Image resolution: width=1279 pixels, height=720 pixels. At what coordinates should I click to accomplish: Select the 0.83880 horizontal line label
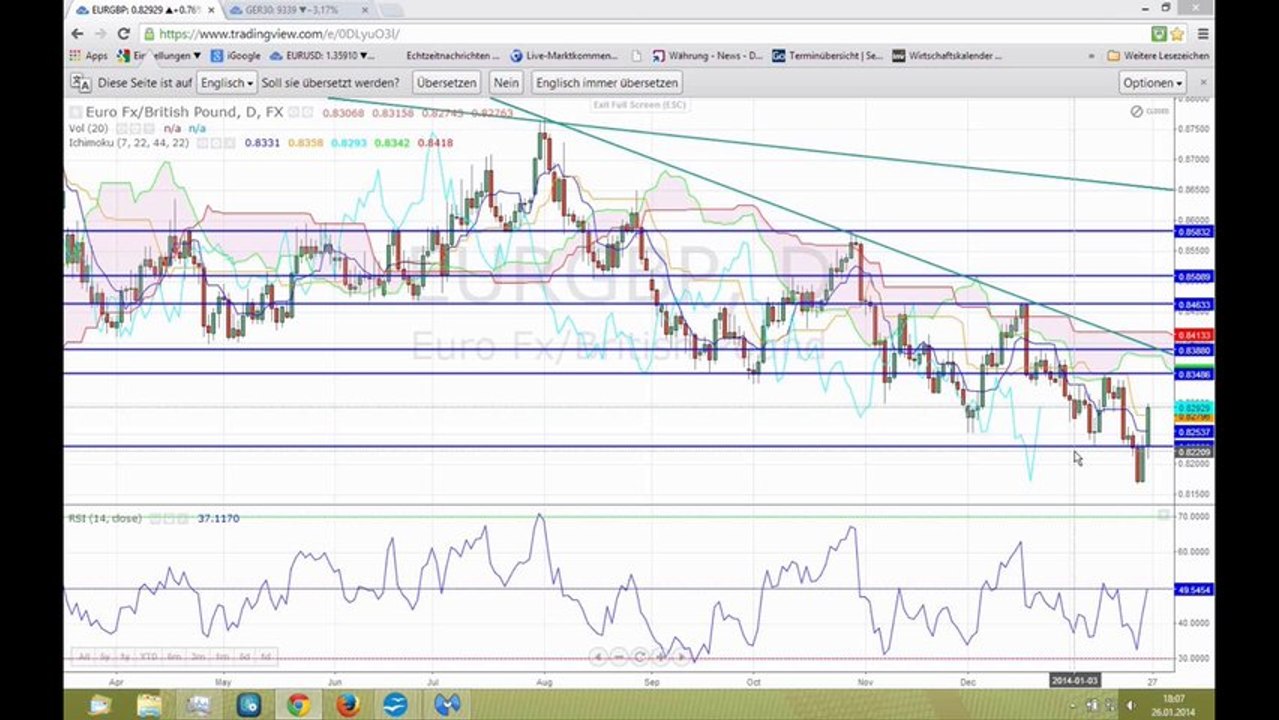(x=1193, y=351)
